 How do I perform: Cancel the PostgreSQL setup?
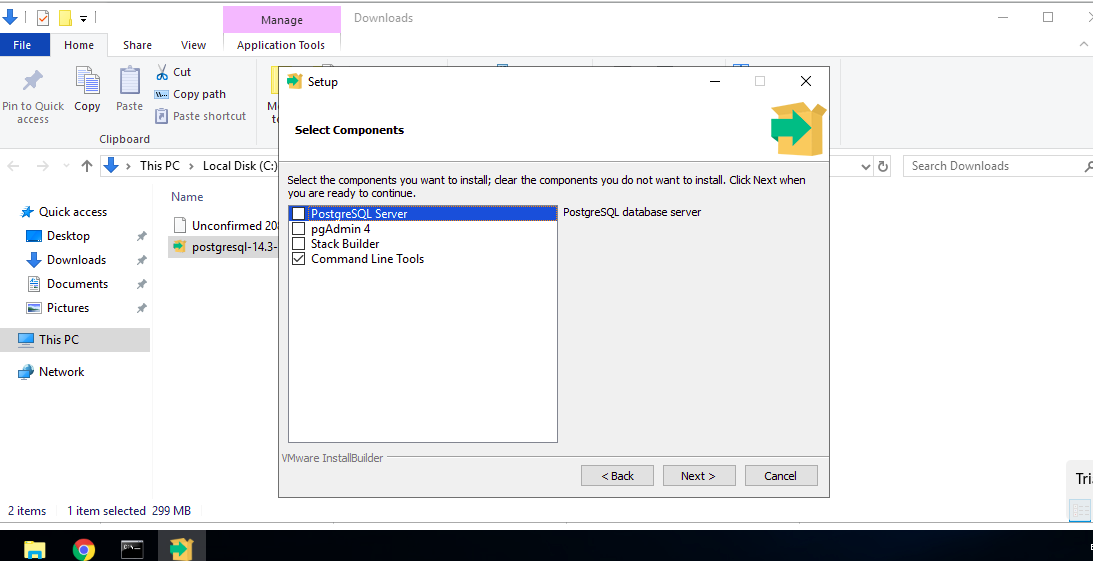pos(781,476)
